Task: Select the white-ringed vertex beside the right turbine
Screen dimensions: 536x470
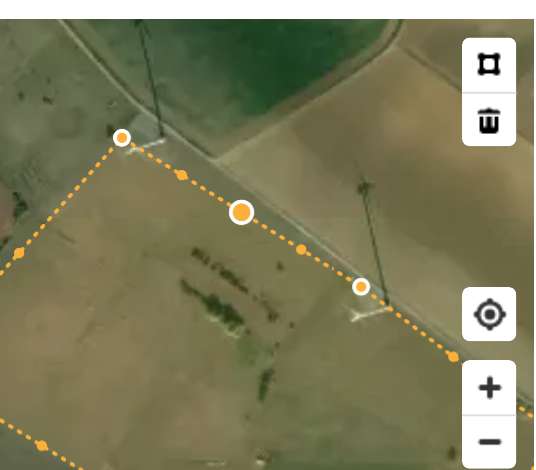Action: pyautogui.click(x=361, y=287)
